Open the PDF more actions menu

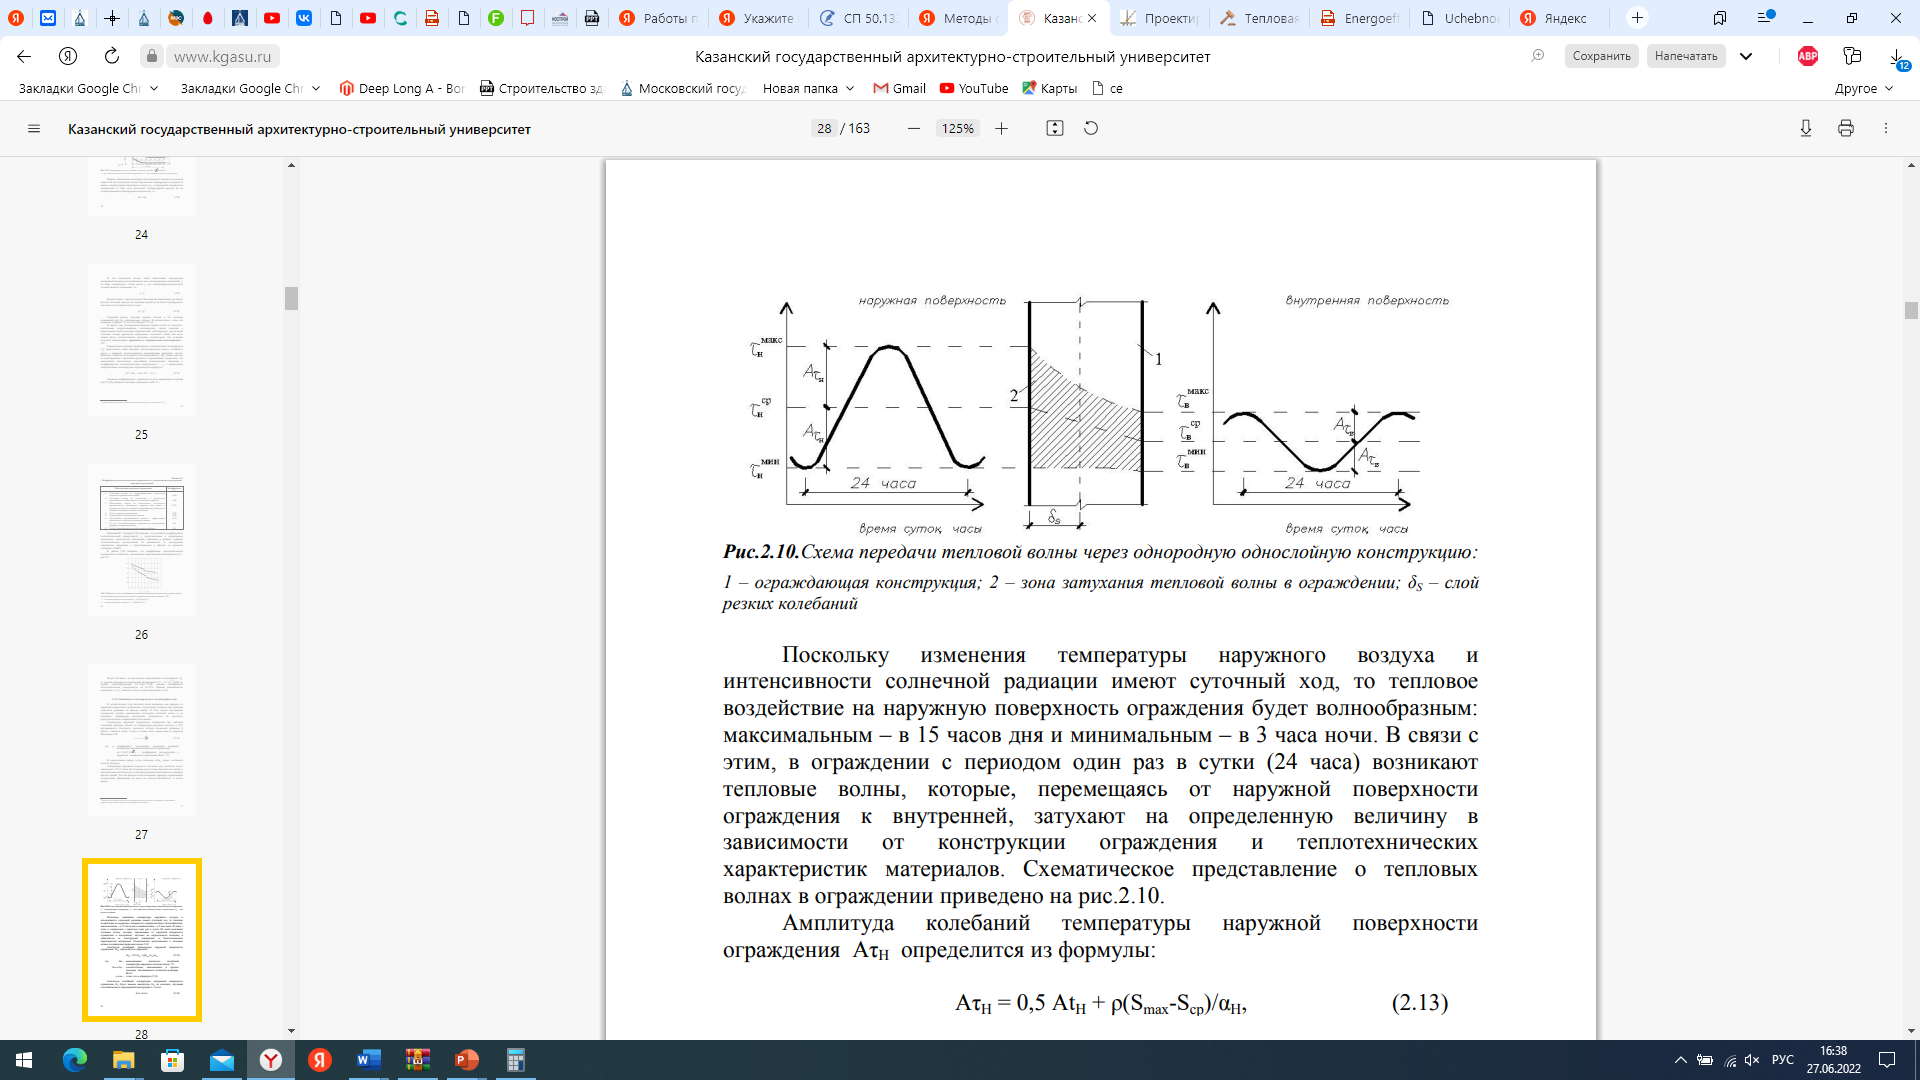pyautogui.click(x=1886, y=128)
